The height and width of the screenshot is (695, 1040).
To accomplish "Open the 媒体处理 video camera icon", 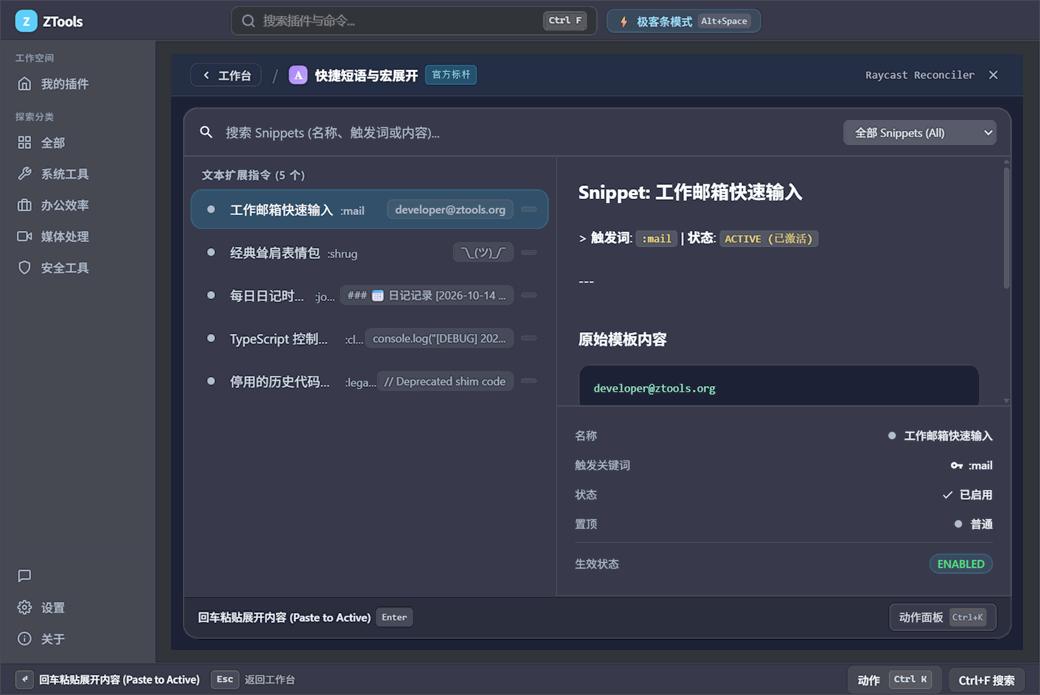I will 25,236.
